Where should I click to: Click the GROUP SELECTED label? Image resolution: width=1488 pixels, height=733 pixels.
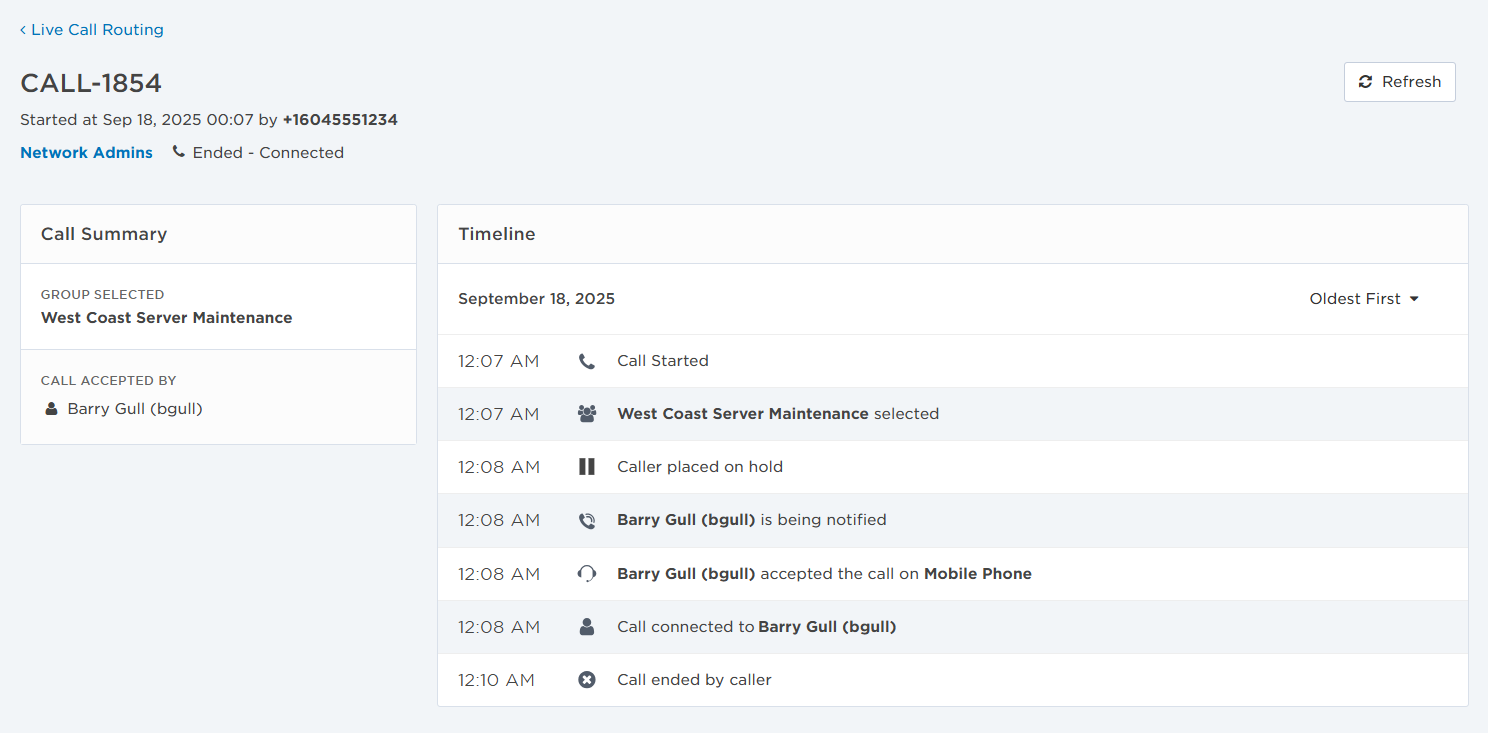point(102,295)
